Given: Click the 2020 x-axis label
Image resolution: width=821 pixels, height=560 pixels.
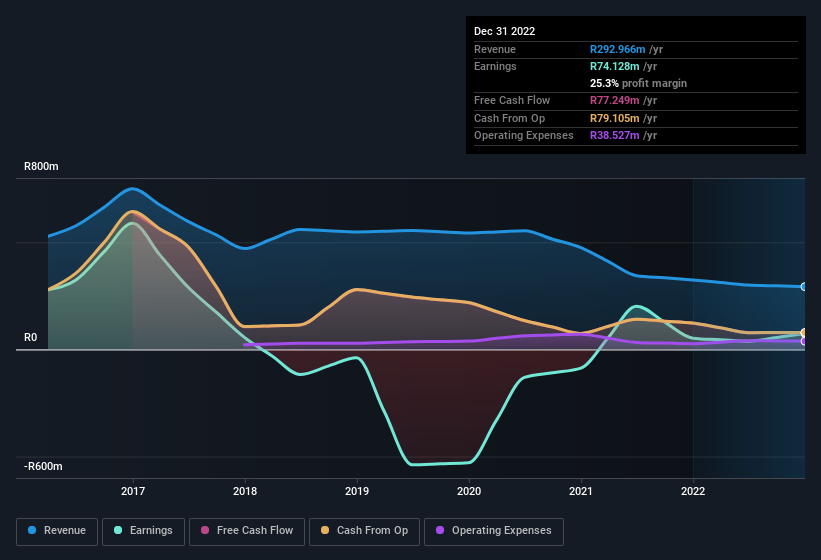Looking at the screenshot, I should (469, 491).
